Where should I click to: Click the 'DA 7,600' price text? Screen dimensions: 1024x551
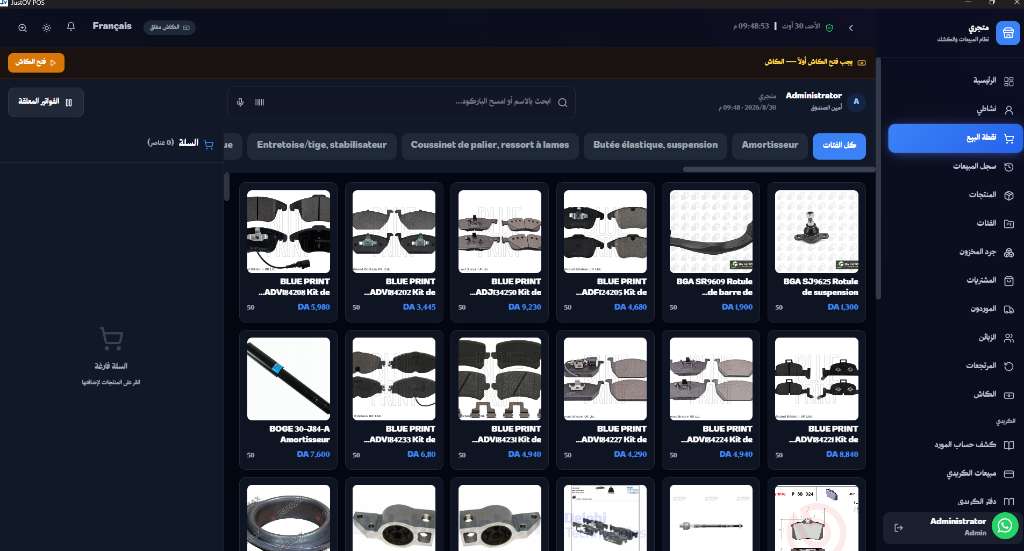click(x=313, y=454)
